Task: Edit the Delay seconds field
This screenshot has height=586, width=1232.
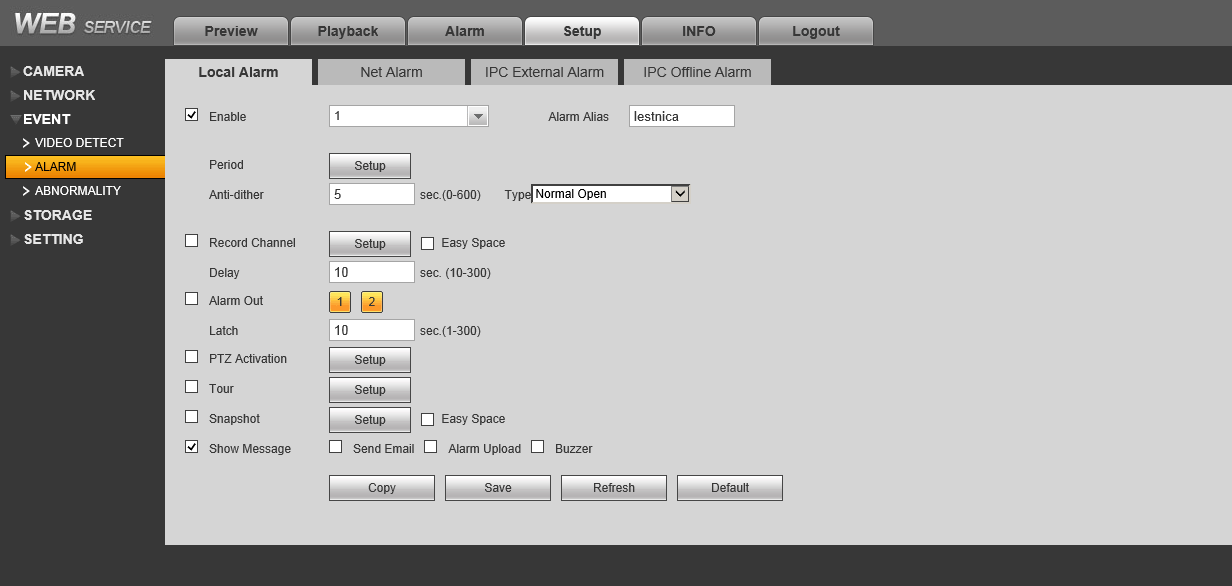Action: click(x=371, y=272)
